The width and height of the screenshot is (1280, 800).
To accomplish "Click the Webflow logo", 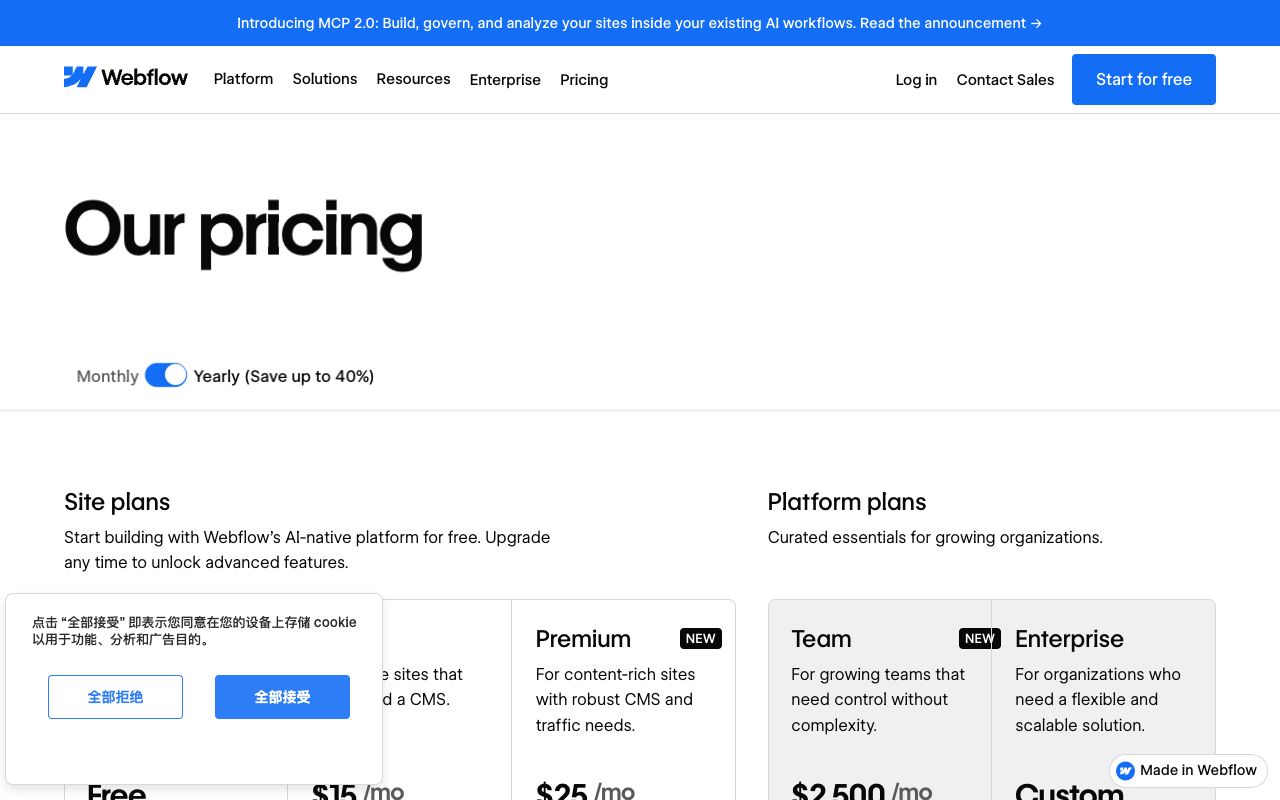I will (x=126, y=78).
